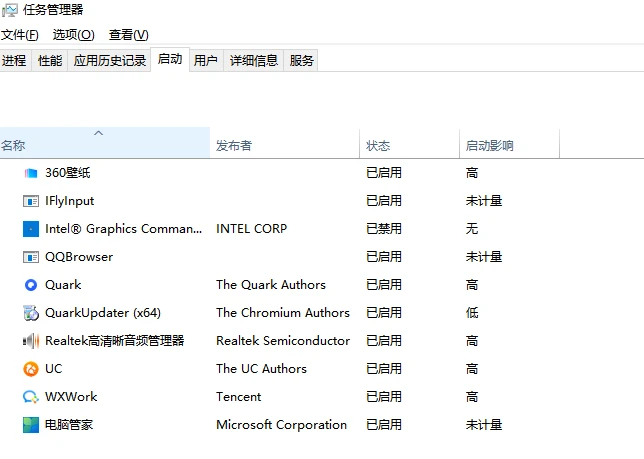Image resolution: width=644 pixels, height=459 pixels.
Task: Click the UC browser orange icon
Action: [31, 369]
